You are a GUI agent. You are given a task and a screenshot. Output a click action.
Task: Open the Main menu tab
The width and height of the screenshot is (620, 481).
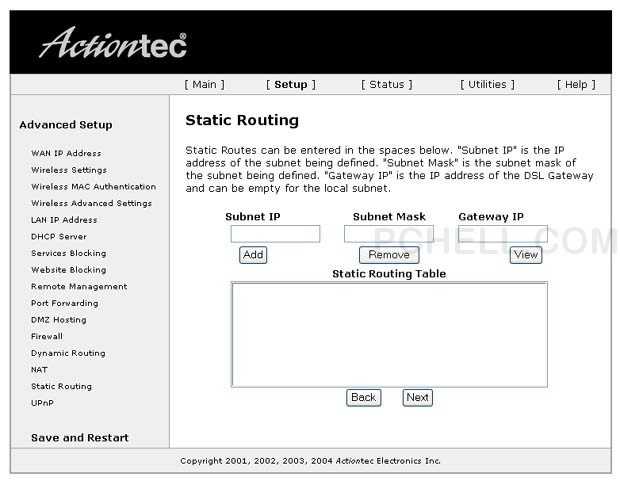pos(204,85)
